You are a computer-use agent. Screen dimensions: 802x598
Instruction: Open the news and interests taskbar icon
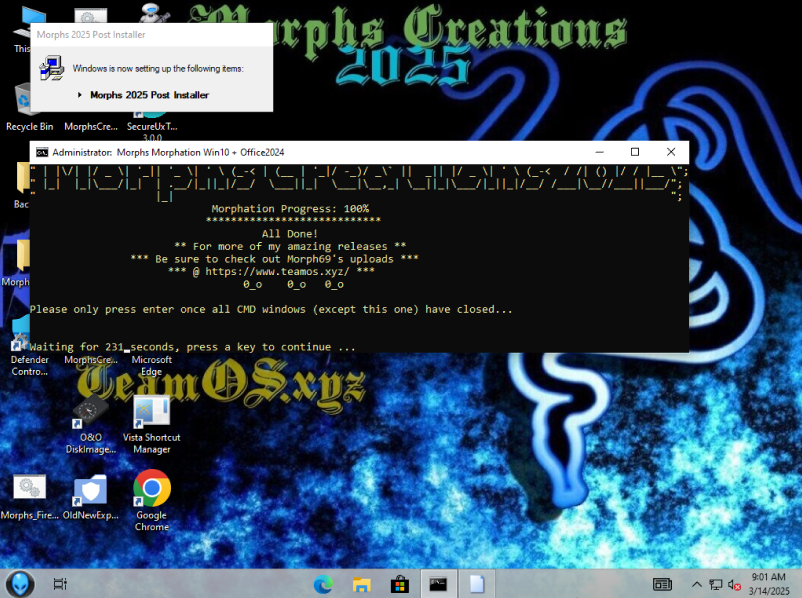click(x=662, y=584)
